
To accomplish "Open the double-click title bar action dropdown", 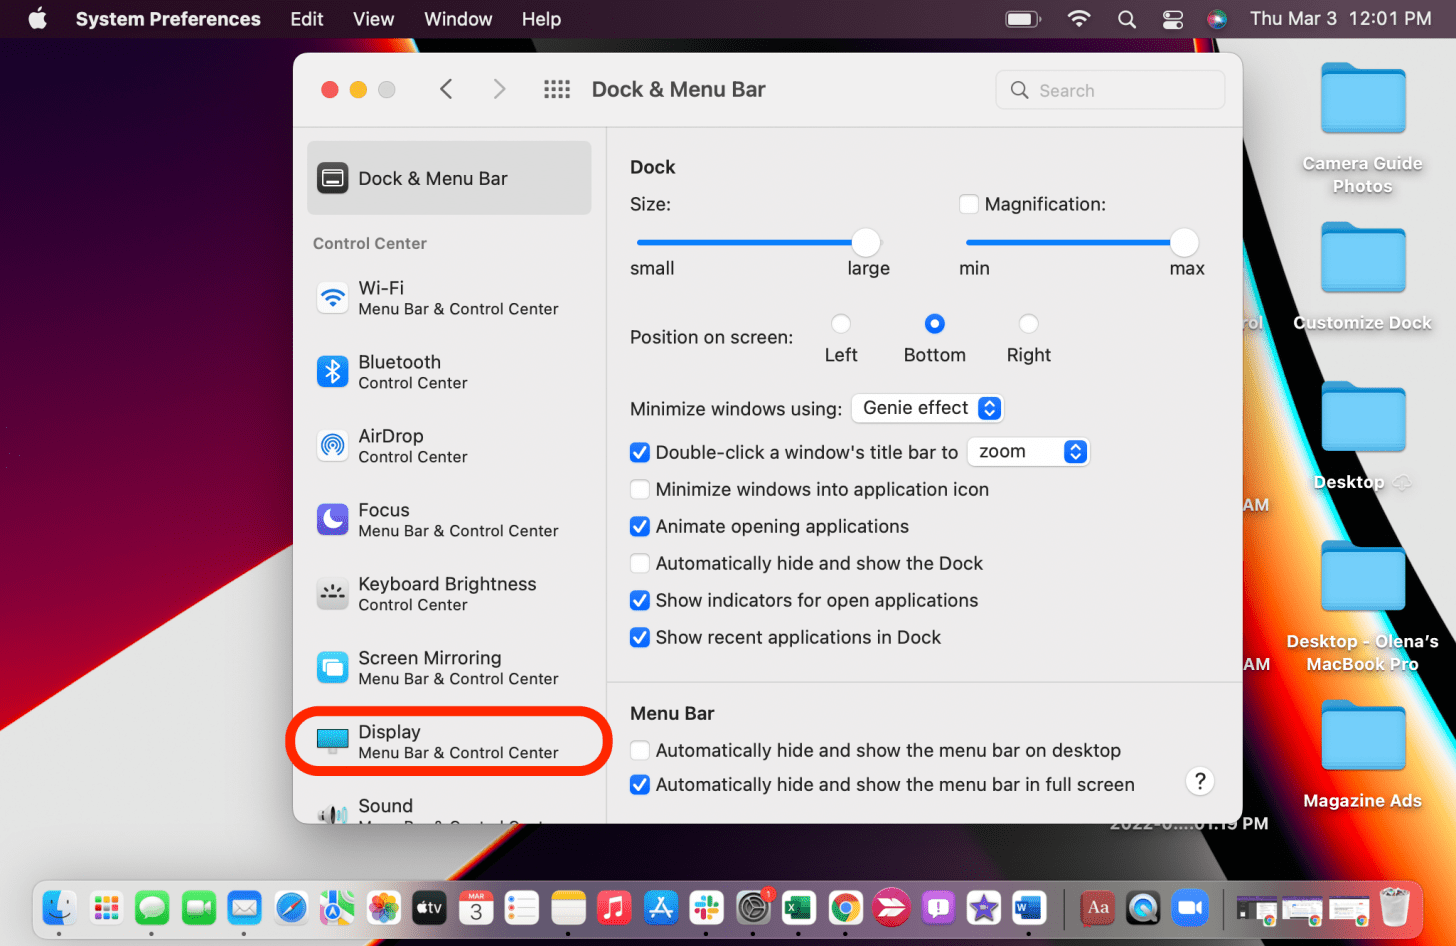I will [1028, 452].
